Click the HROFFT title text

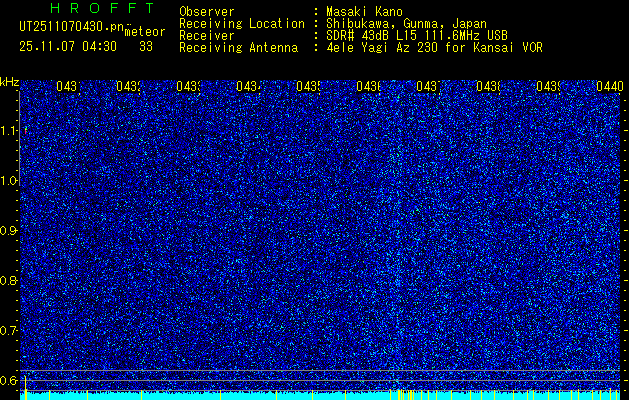103,8
